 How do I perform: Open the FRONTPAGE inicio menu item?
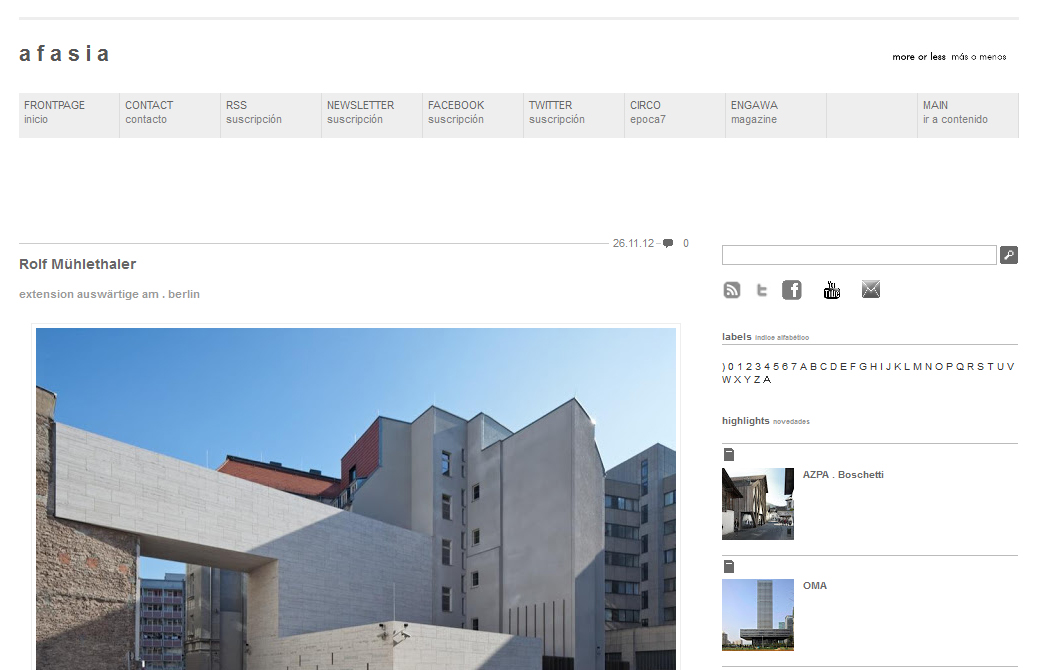point(55,112)
